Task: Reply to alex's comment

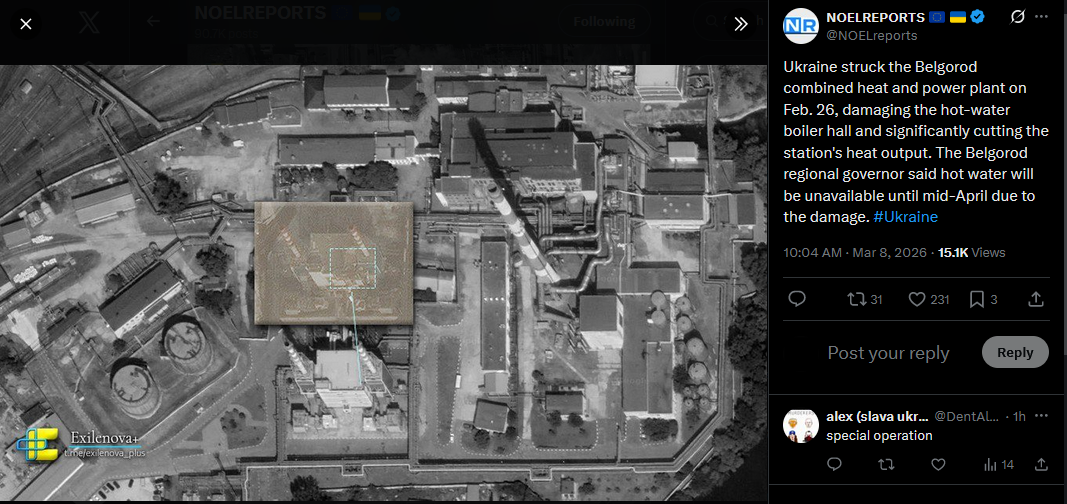Action: coord(834,465)
